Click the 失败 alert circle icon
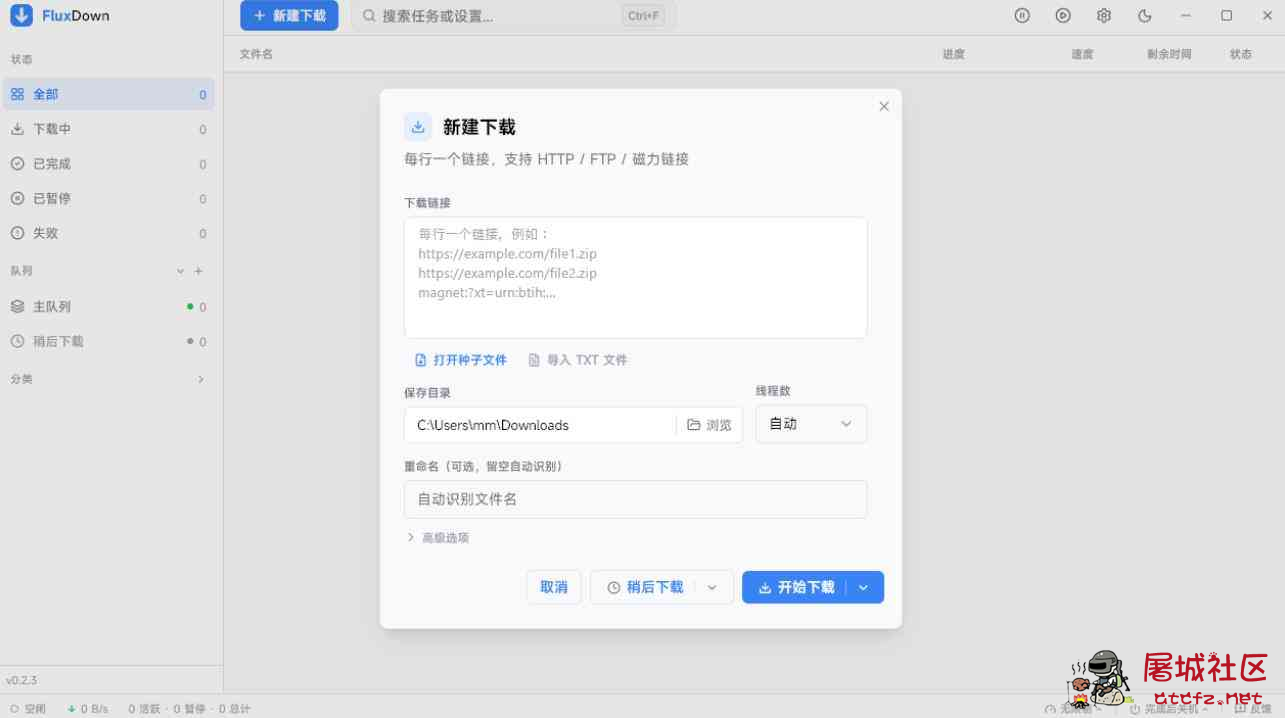Viewport: 1285px width, 718px height. [x=17, y=233]
